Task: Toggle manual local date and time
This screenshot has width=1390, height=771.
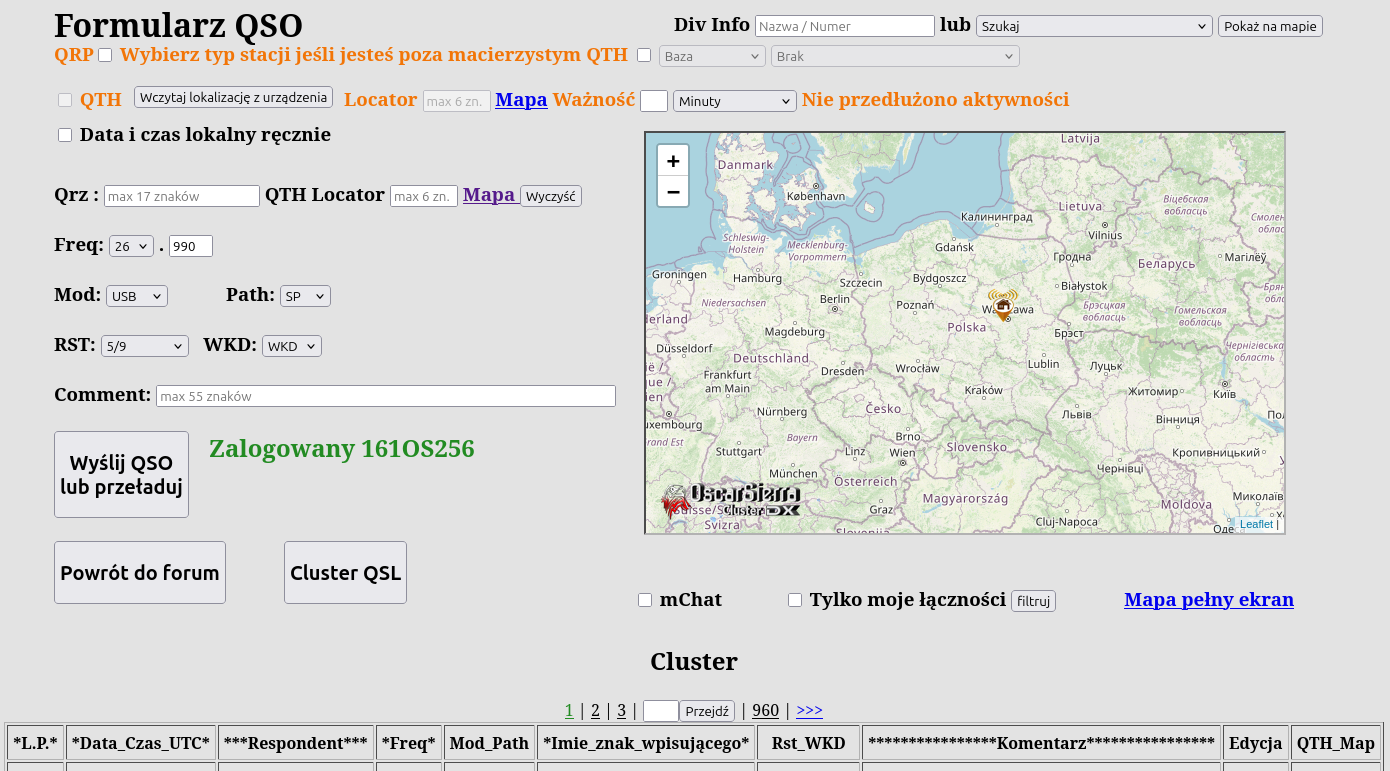Action: click(65, 135)
